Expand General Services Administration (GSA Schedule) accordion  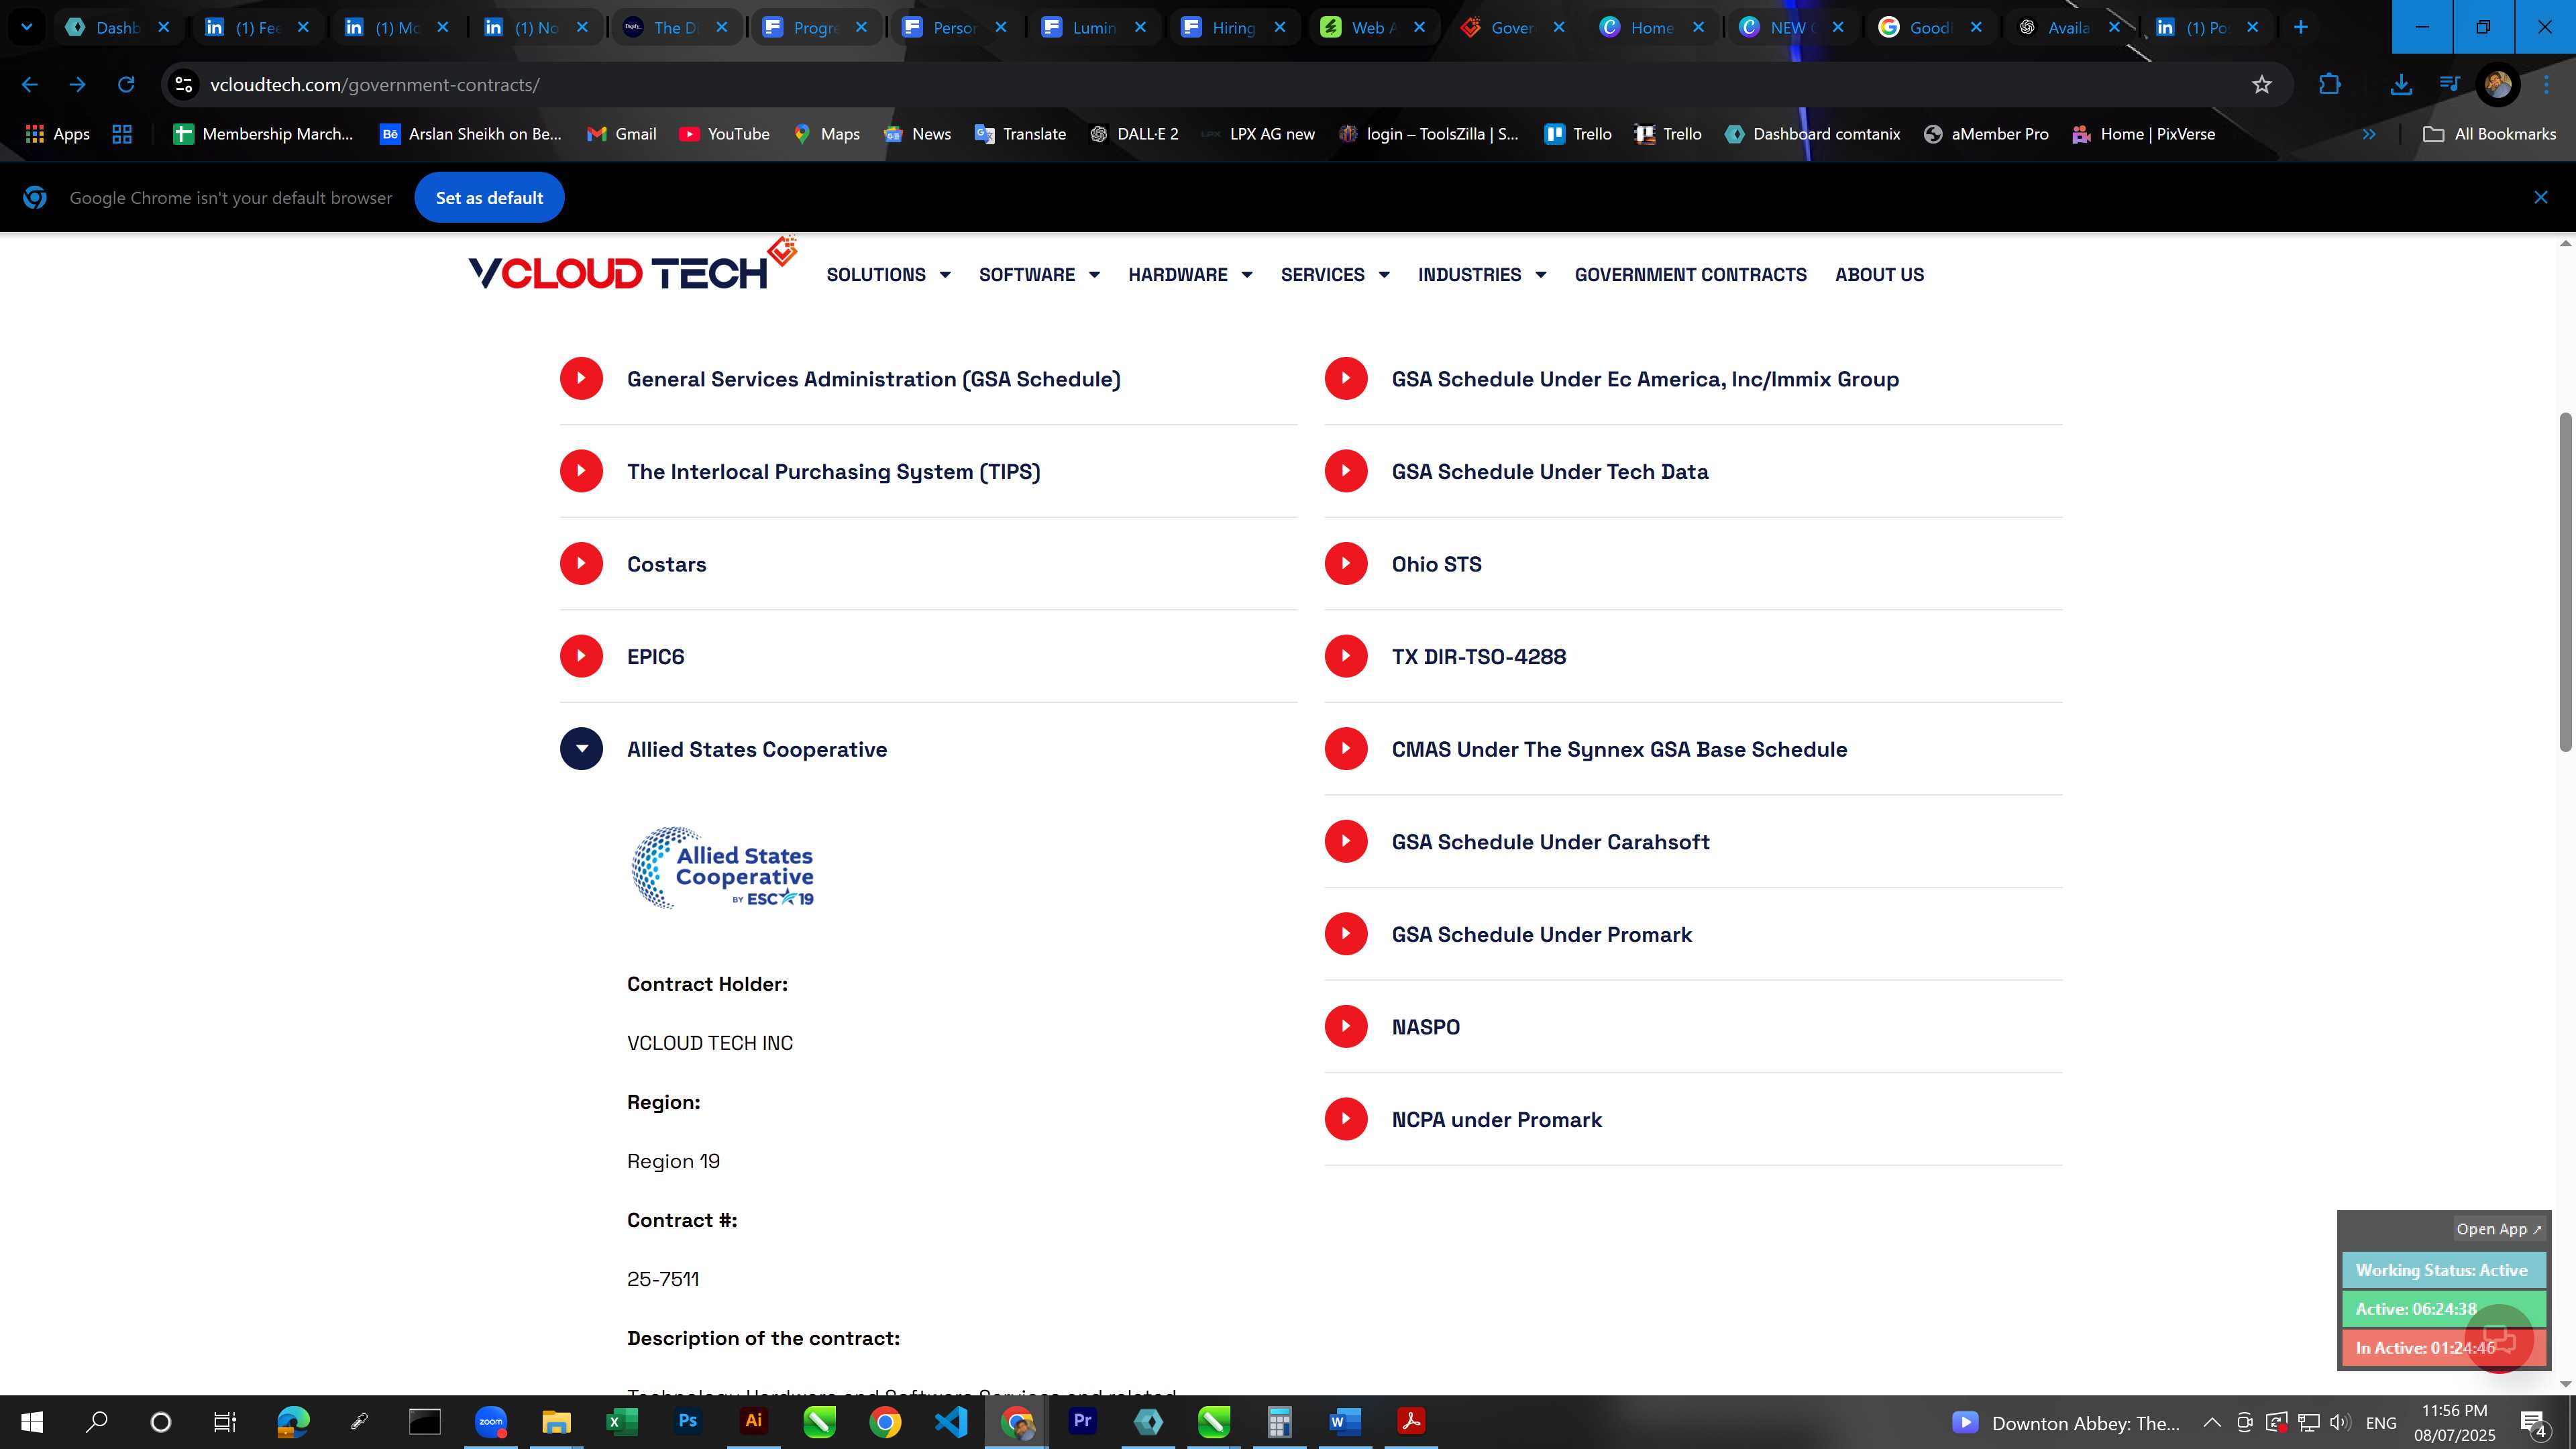pyautogui.click(x=928, y=379)
